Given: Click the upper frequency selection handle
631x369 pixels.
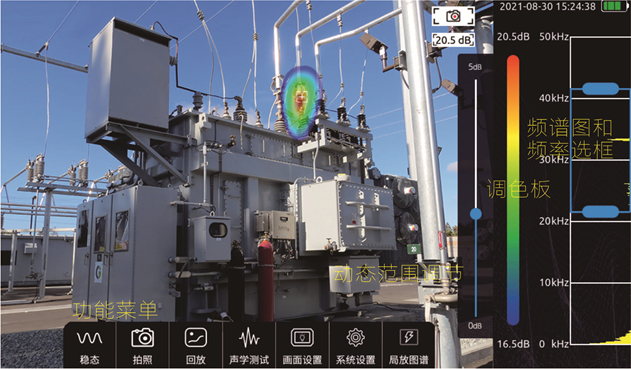Looking at the screenshot, I should pos(600,89).
